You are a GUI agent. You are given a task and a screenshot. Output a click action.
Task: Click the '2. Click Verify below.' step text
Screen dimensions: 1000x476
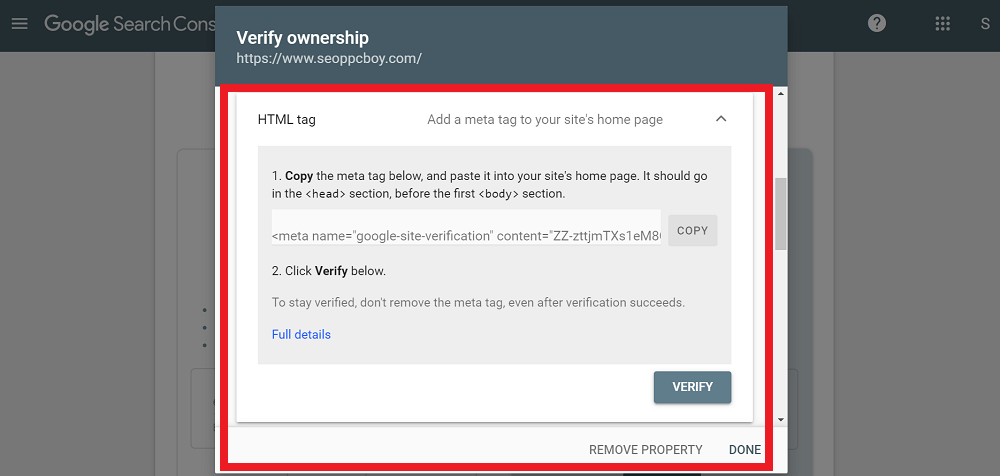[x=329, y=271]
